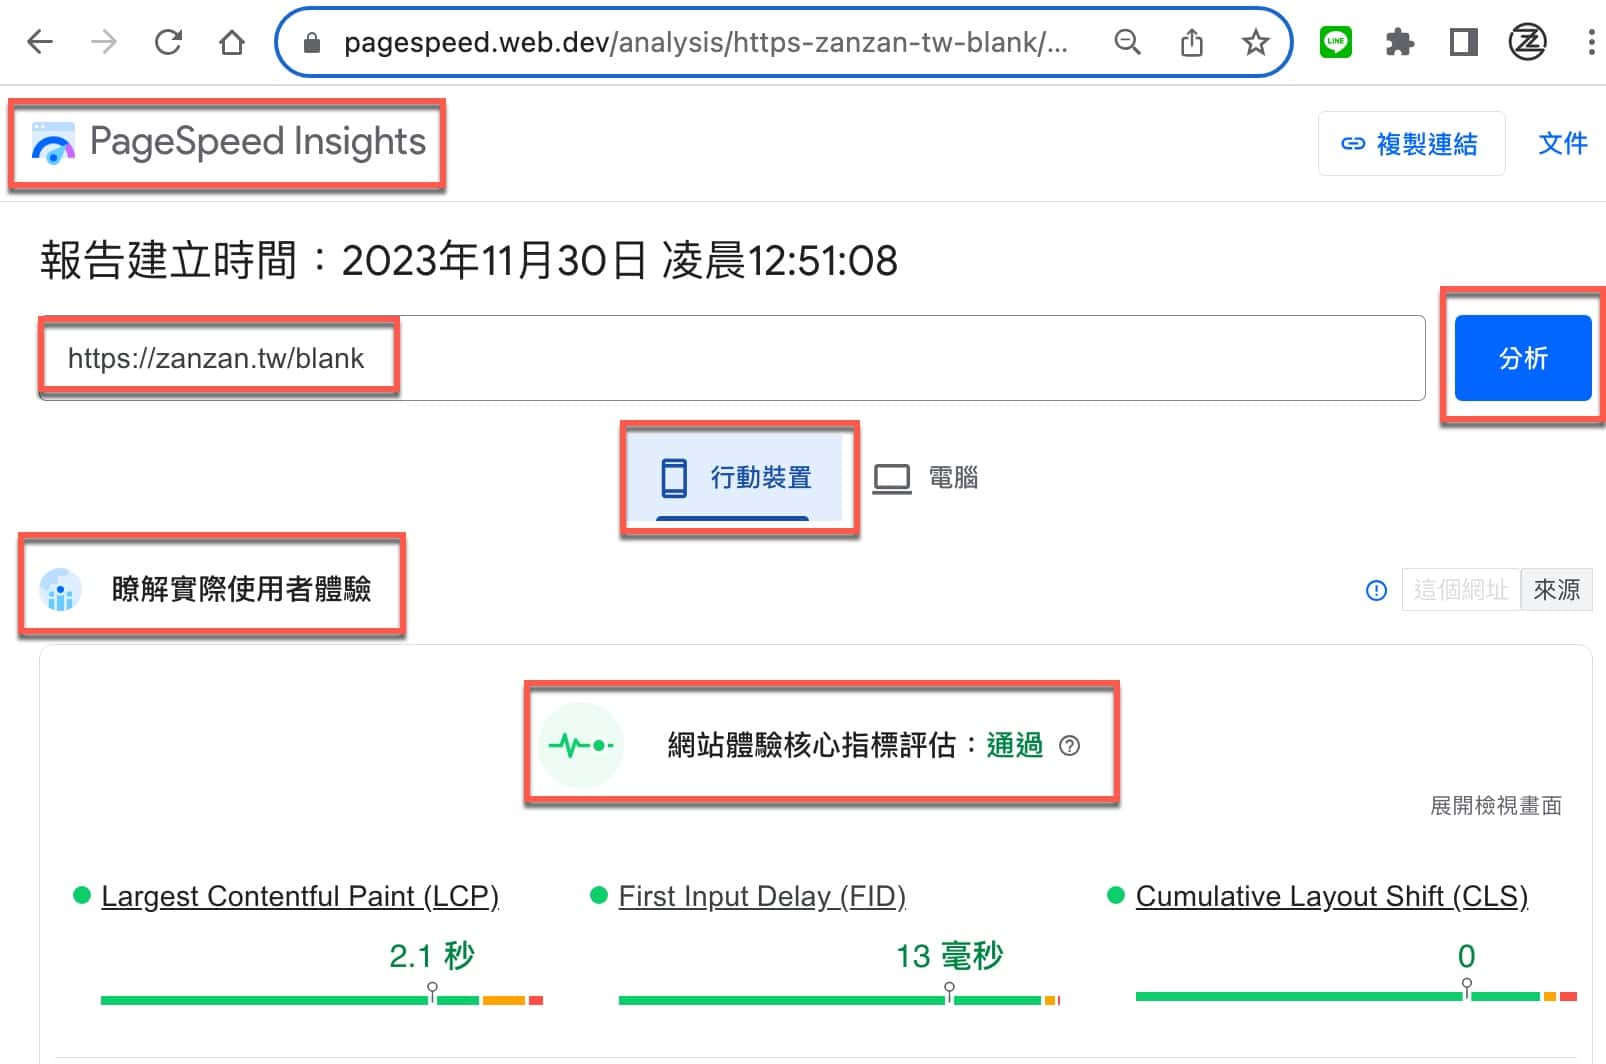
Task: Click the CLS value 0
Action: point(1466,956)
